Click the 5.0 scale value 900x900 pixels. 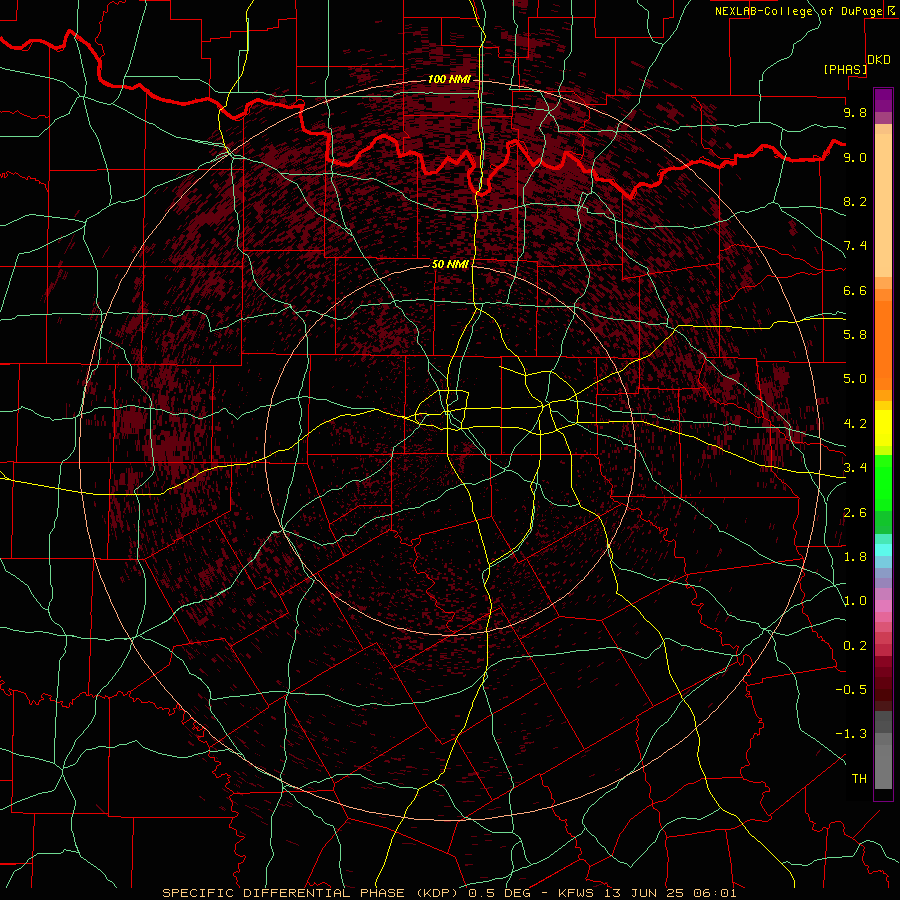(x=855, y=379)
